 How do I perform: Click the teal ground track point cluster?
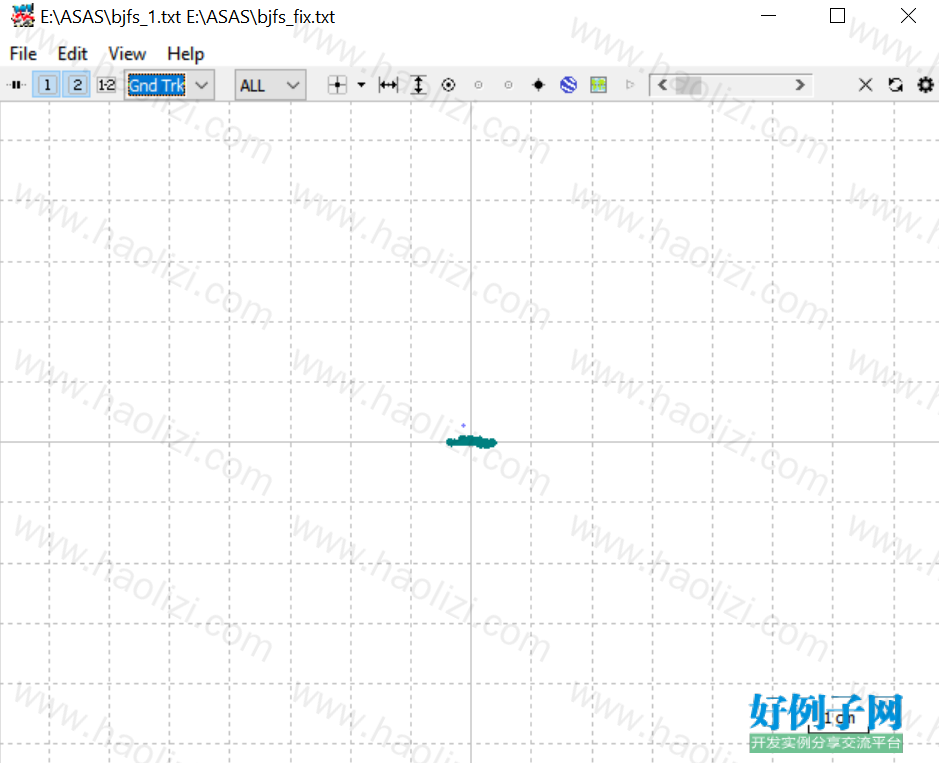pos(471,442)
